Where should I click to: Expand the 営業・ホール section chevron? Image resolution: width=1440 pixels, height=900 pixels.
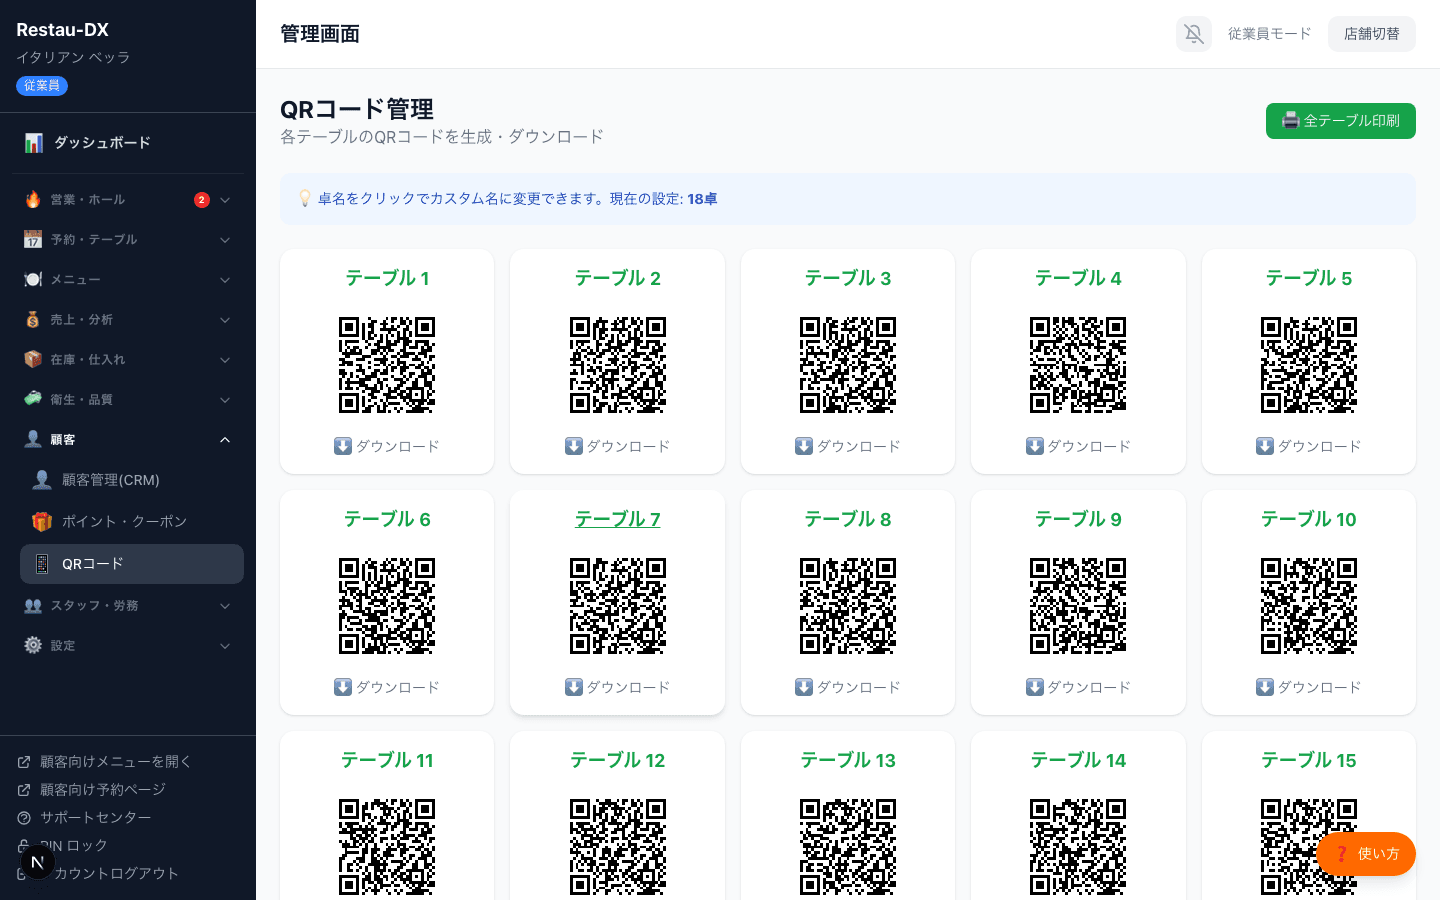pyautogui.click(x=225, y=200)
